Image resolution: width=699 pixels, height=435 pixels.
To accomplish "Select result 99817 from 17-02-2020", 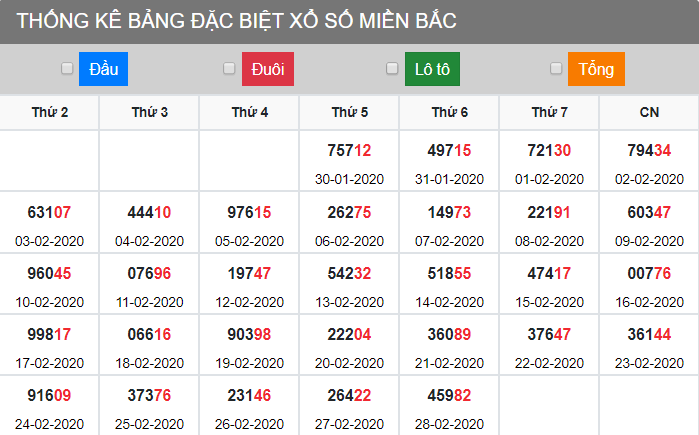I will [50, 334].
